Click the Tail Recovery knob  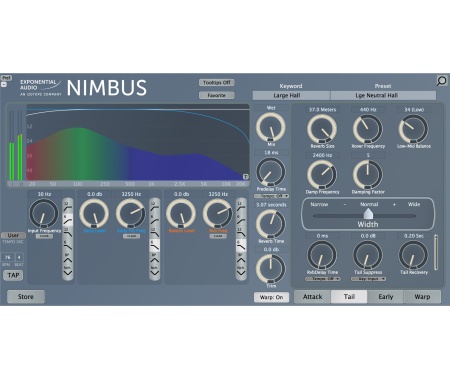[x=413, y=255]
